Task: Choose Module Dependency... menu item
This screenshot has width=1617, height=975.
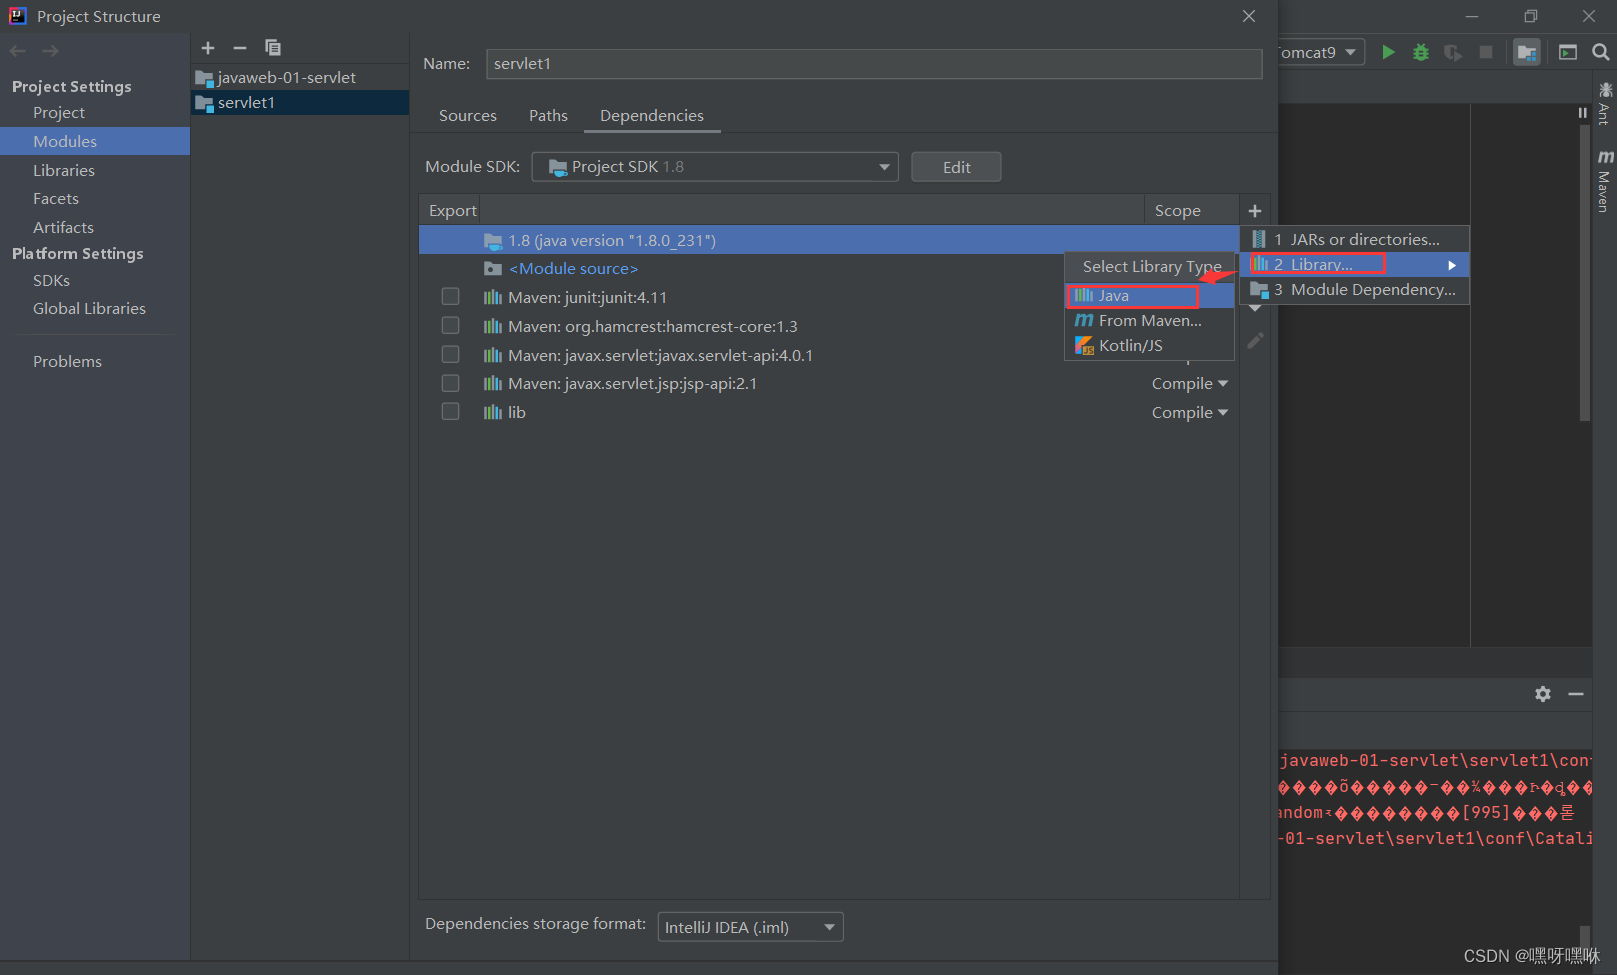Action: pyautogui.click(x=1355, y=290)
